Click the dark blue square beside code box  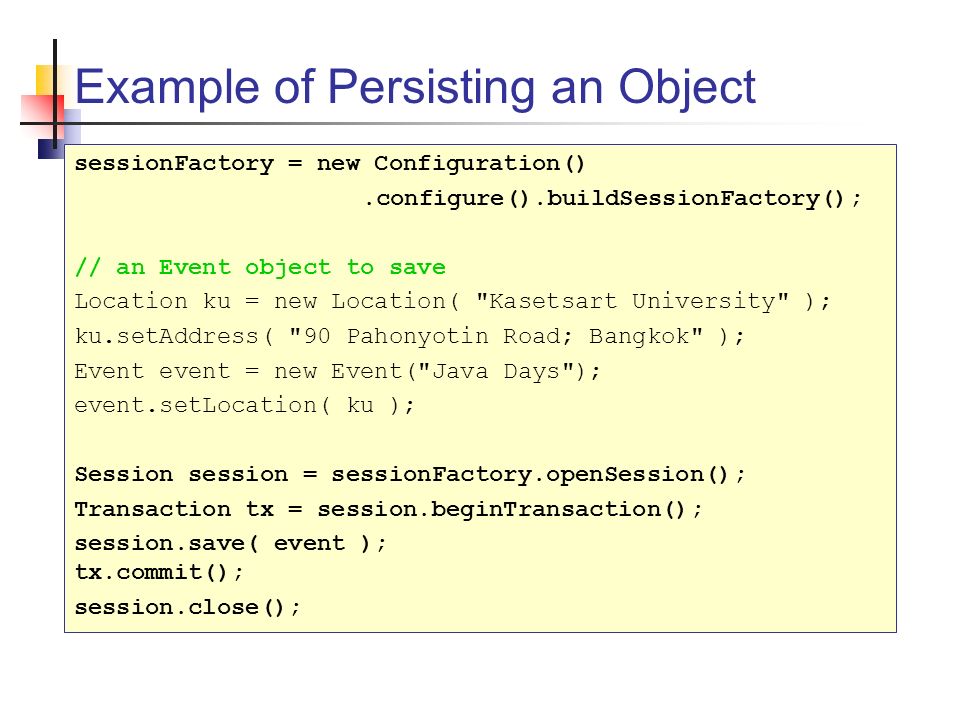[x=51, y=149]
